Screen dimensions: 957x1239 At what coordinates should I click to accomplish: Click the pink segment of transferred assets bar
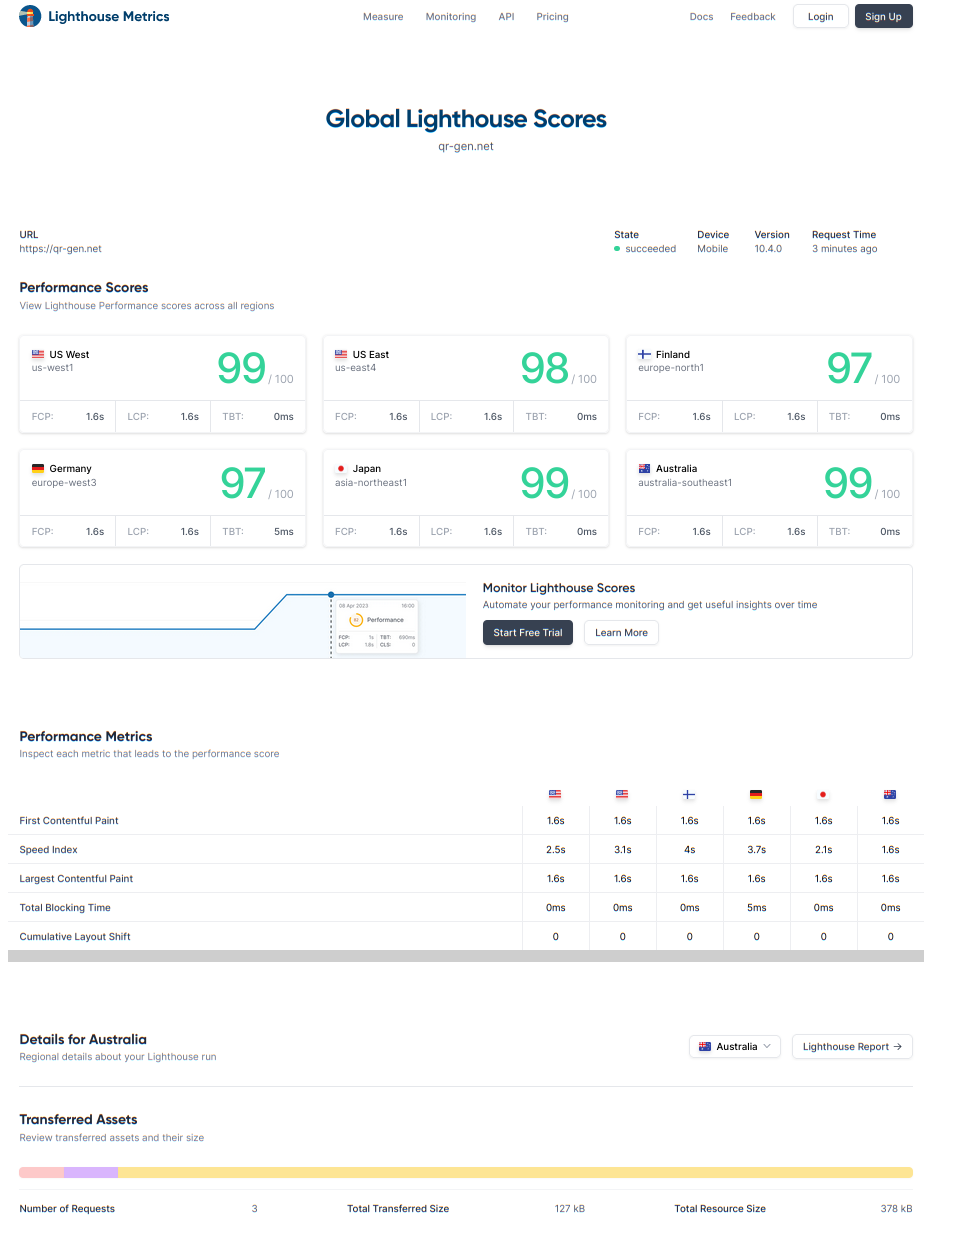pyautogui.click(x=42, y=1172)
